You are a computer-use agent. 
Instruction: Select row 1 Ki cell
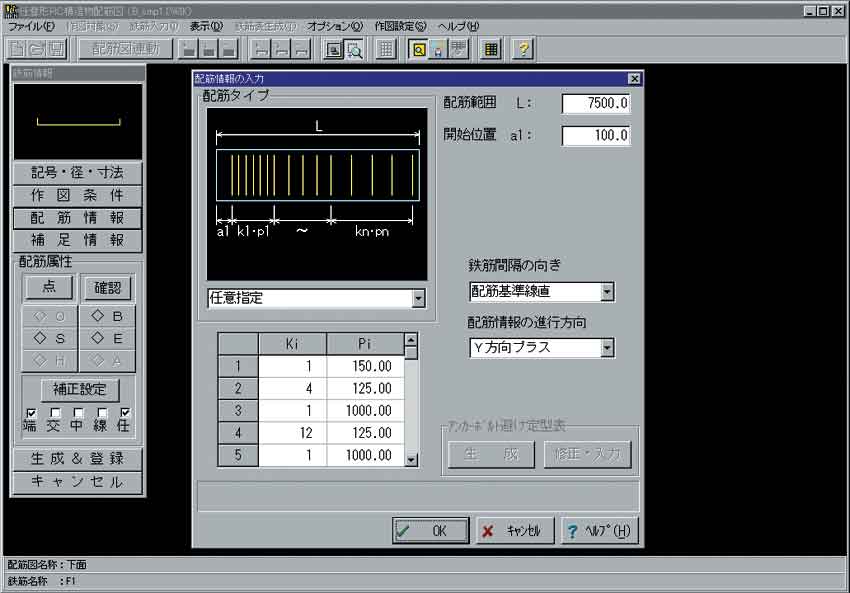tap(293, 366)
